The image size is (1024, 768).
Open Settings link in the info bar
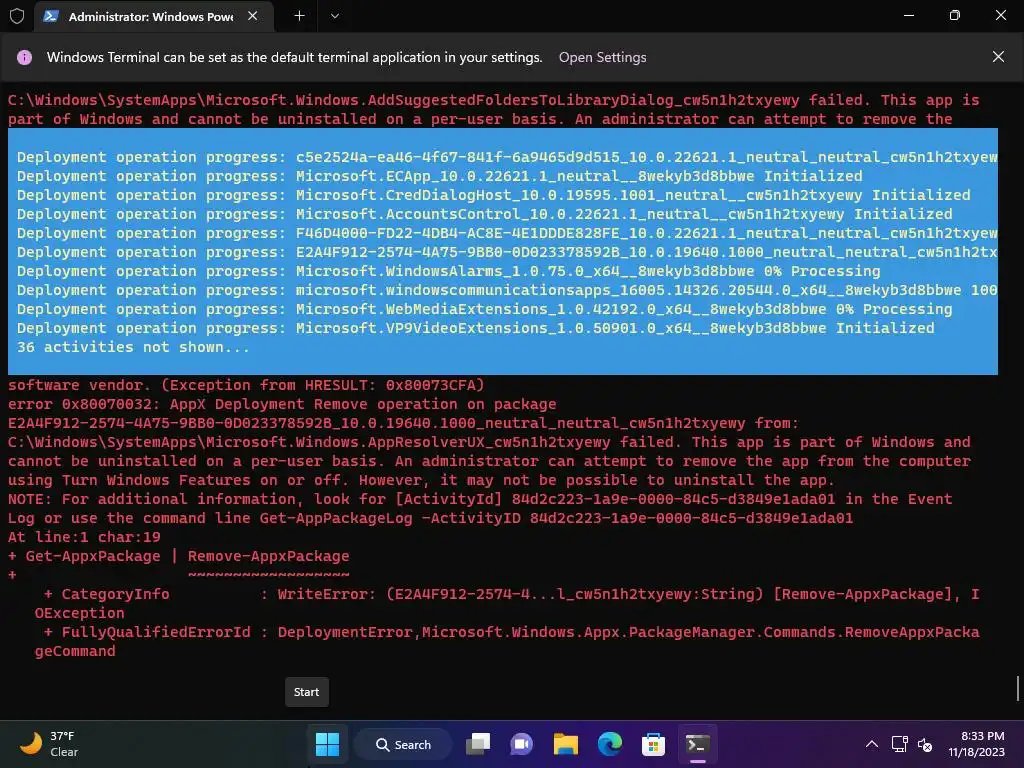pos(602,57)
